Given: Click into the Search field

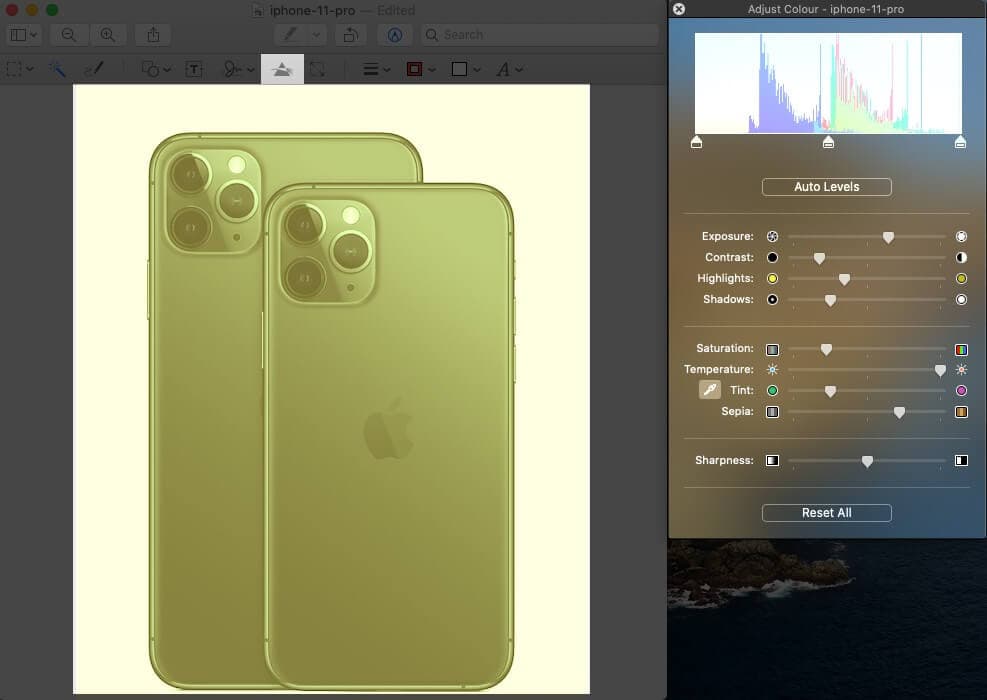Looking at the screenshot, I should (x=539, y=35).
